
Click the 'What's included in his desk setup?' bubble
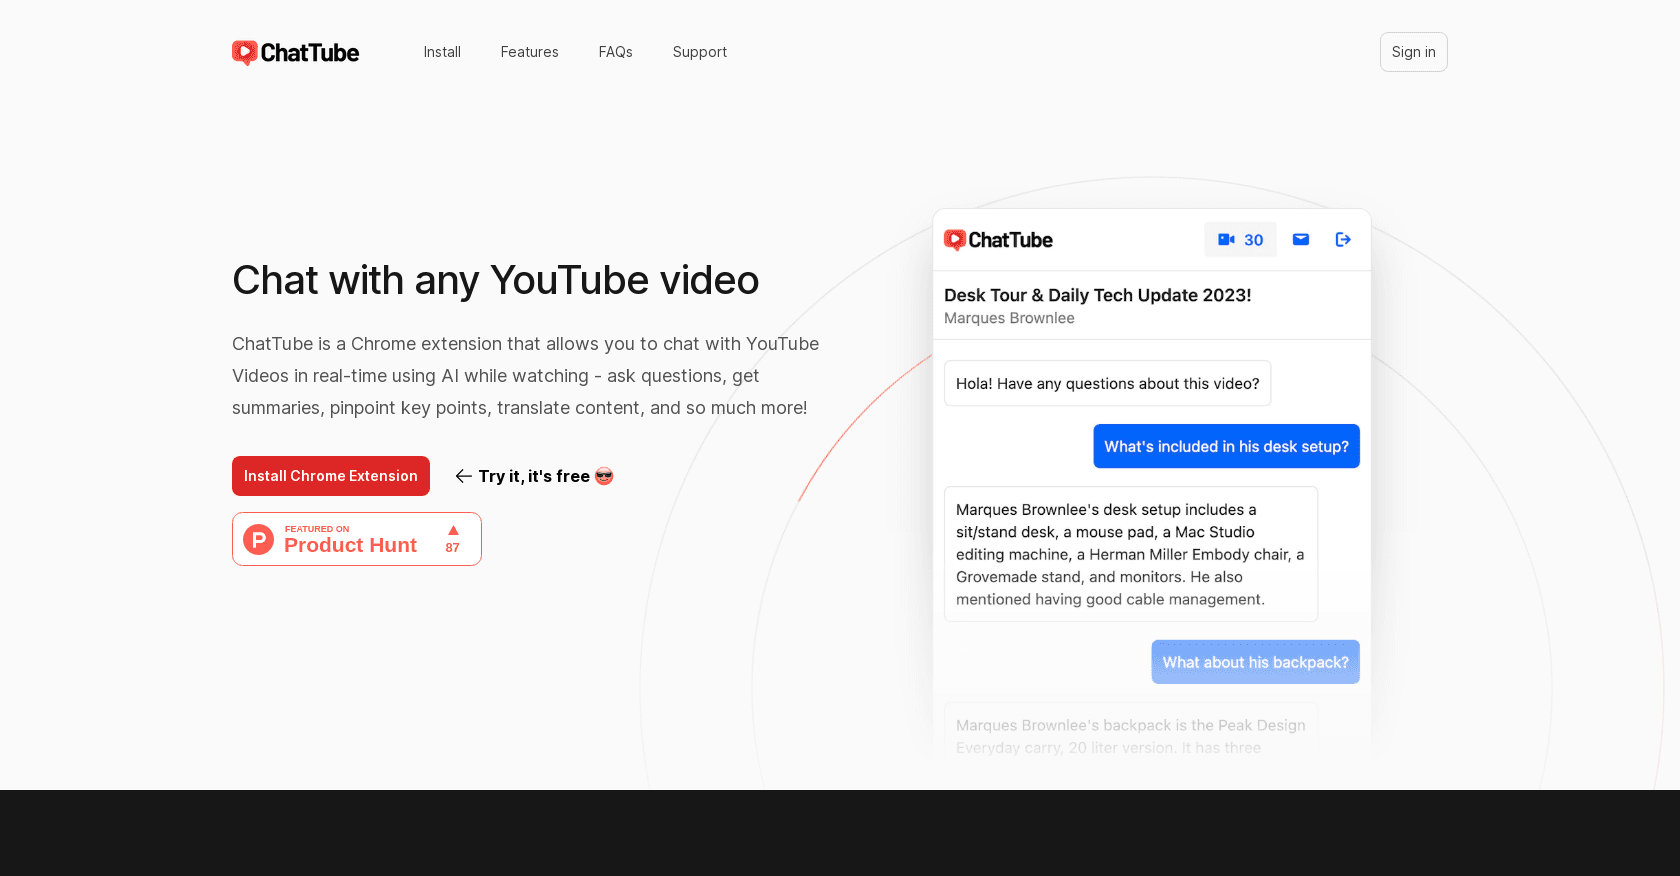(x=1227, y=446)
